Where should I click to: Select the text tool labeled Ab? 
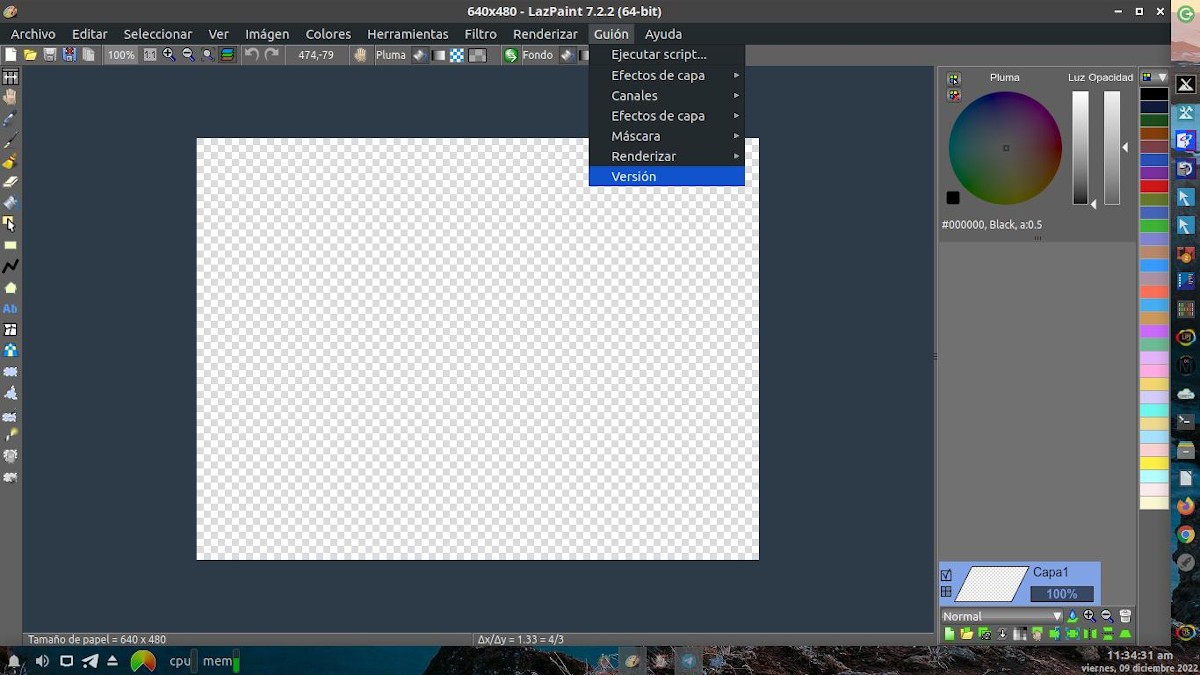coord(10,308)
